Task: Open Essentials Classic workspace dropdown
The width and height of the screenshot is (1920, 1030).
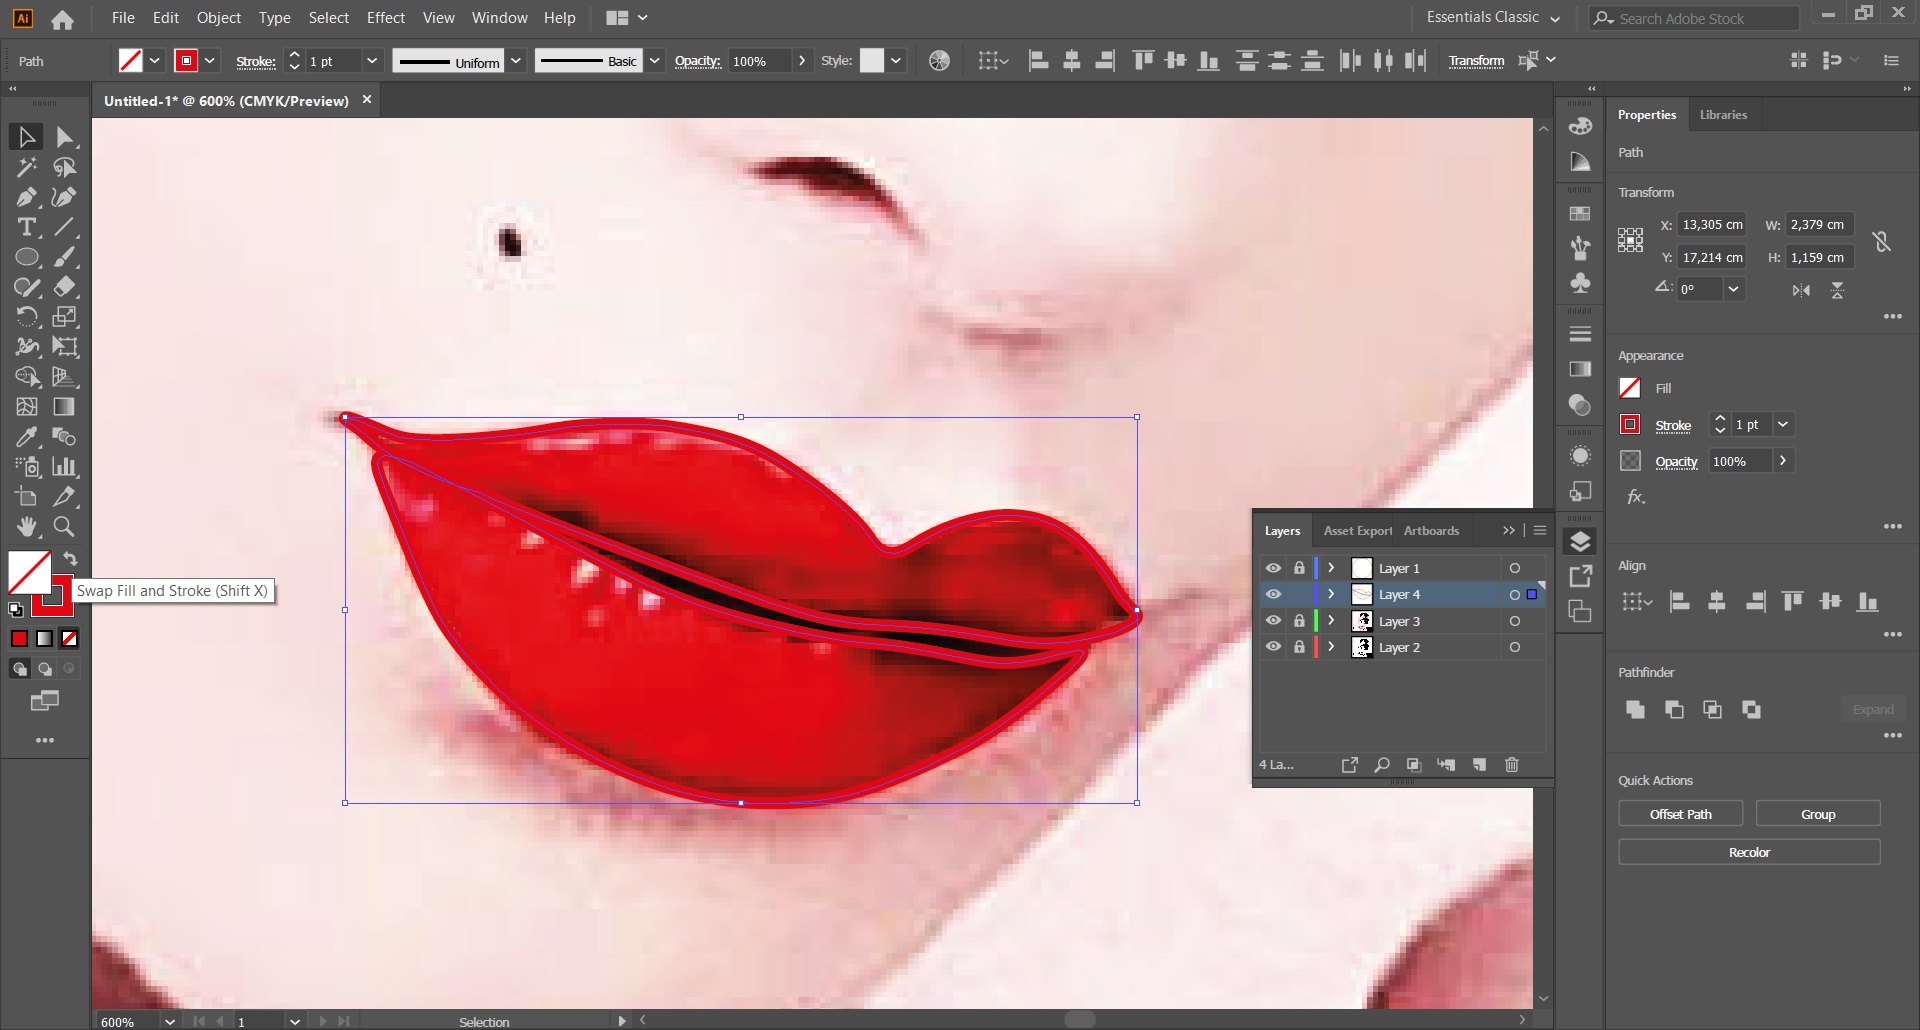Action: click(1493, 18)
